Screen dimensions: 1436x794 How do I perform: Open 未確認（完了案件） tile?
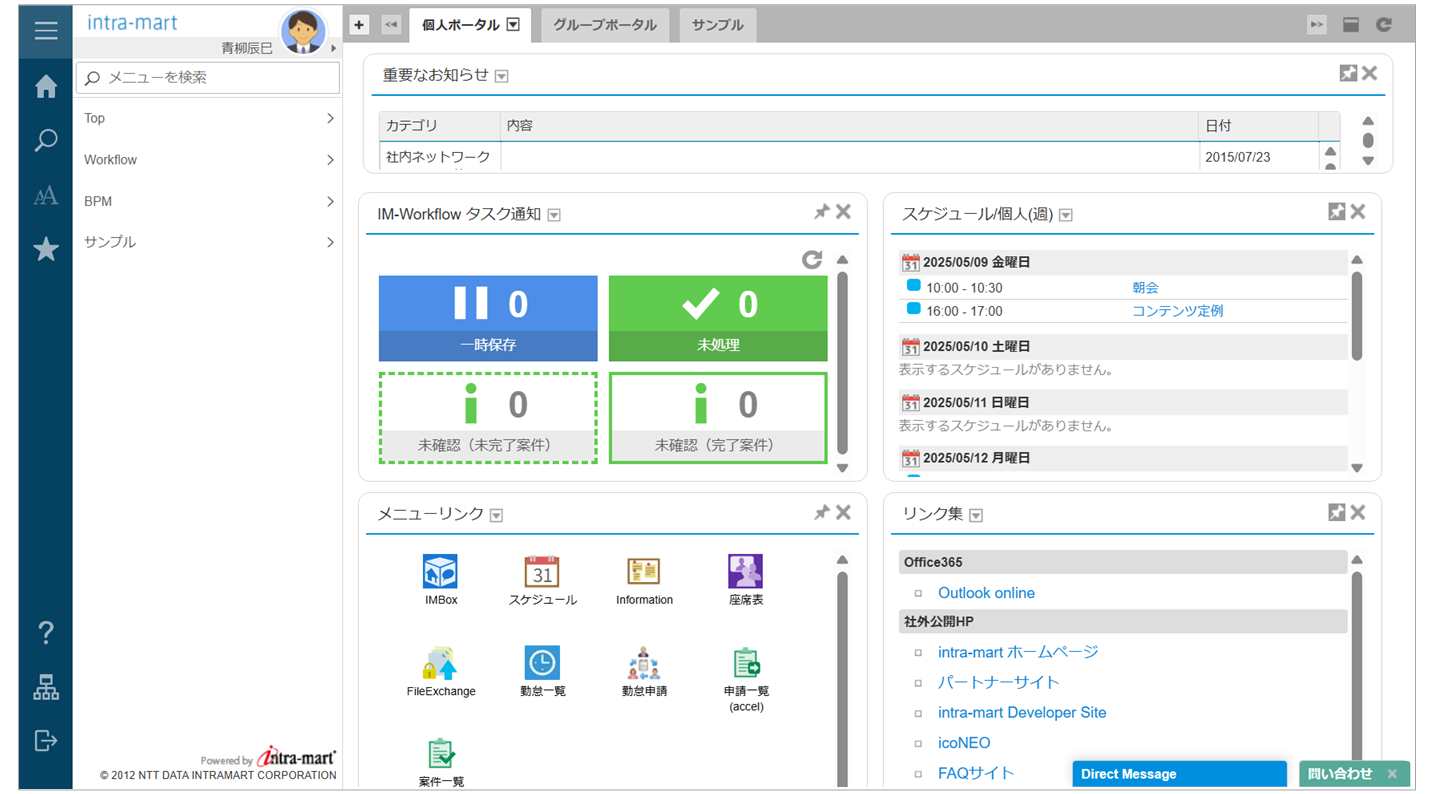point(718,418)
